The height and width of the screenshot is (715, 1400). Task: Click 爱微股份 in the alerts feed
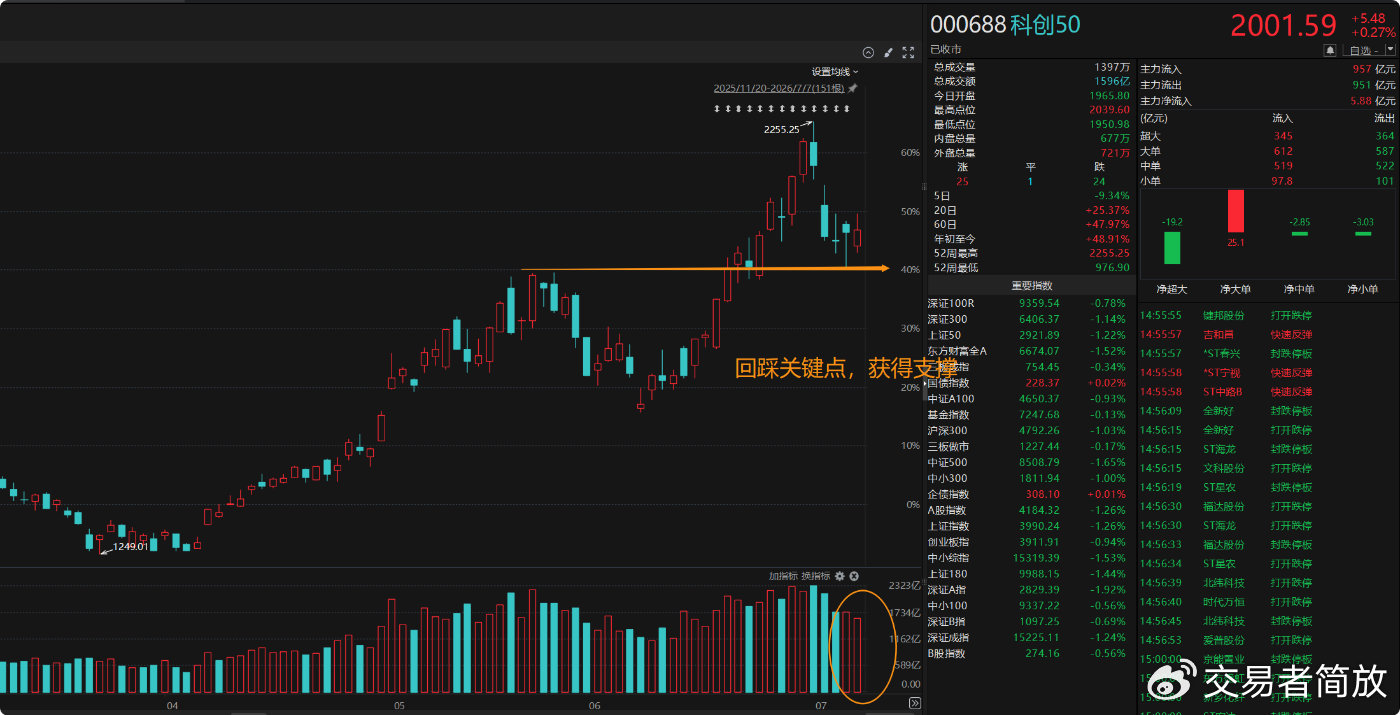pos(1224,640)
